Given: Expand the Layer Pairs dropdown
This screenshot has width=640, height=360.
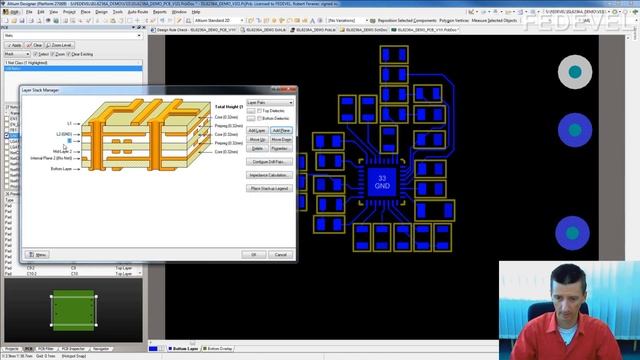Looking at the screenshot, I should pyautogui.click(x=270, y=102).
